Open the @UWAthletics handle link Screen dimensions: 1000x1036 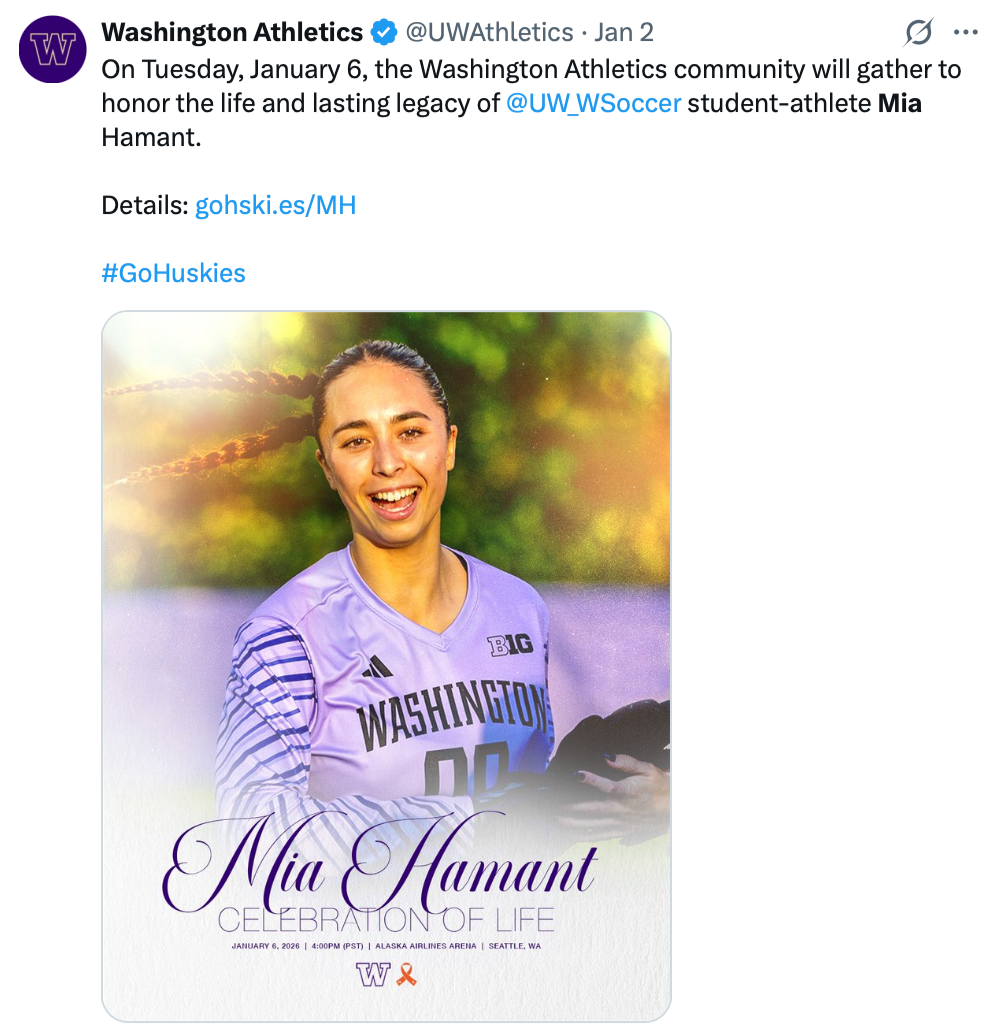489,33
